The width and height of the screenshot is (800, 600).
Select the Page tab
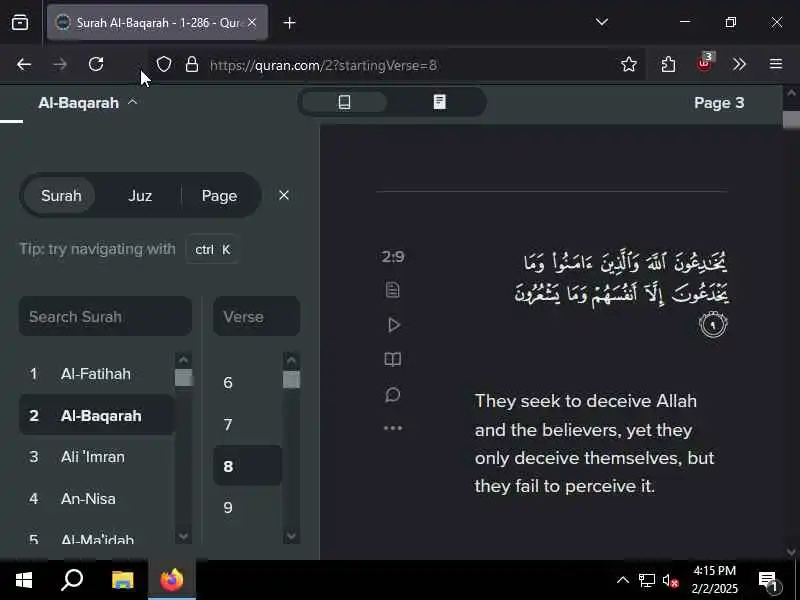point(219,196)
